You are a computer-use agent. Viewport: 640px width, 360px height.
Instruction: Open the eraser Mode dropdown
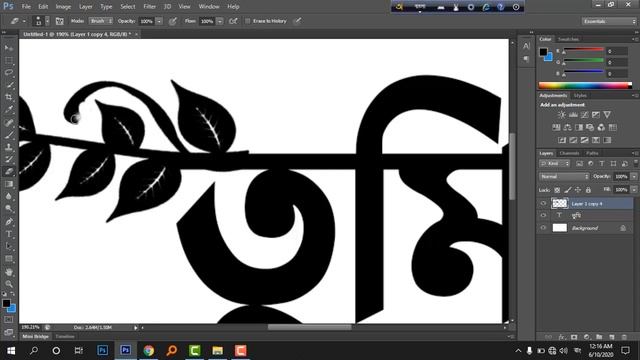click(x=101, y=21)
